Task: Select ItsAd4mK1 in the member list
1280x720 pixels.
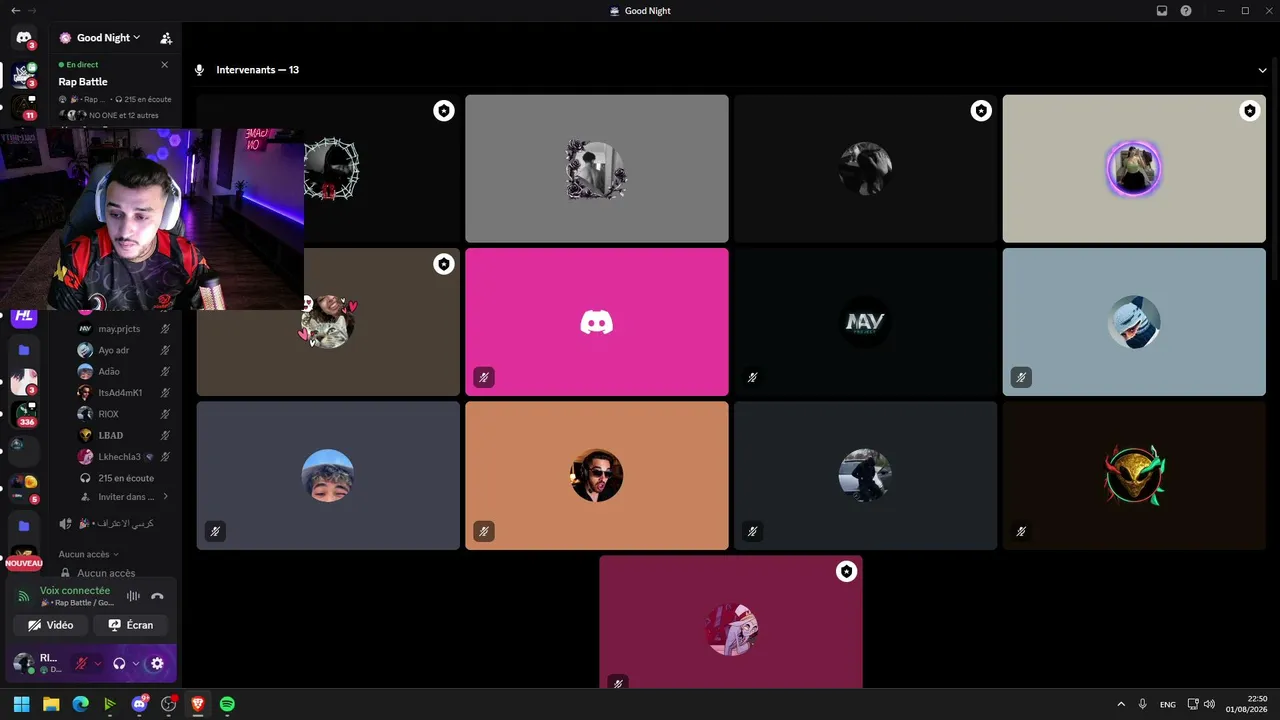Action: [122, 393]
